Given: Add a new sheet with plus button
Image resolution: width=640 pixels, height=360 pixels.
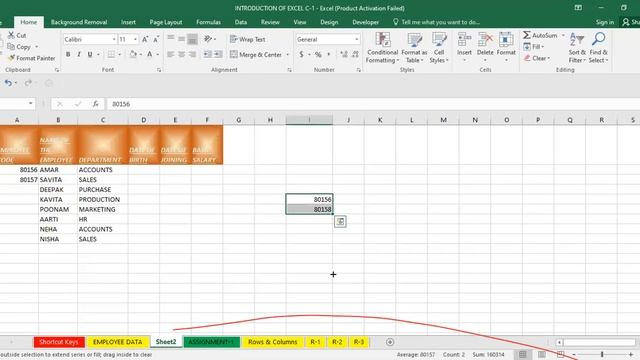Looking at the screenshot, I should (x=390, y=342).
